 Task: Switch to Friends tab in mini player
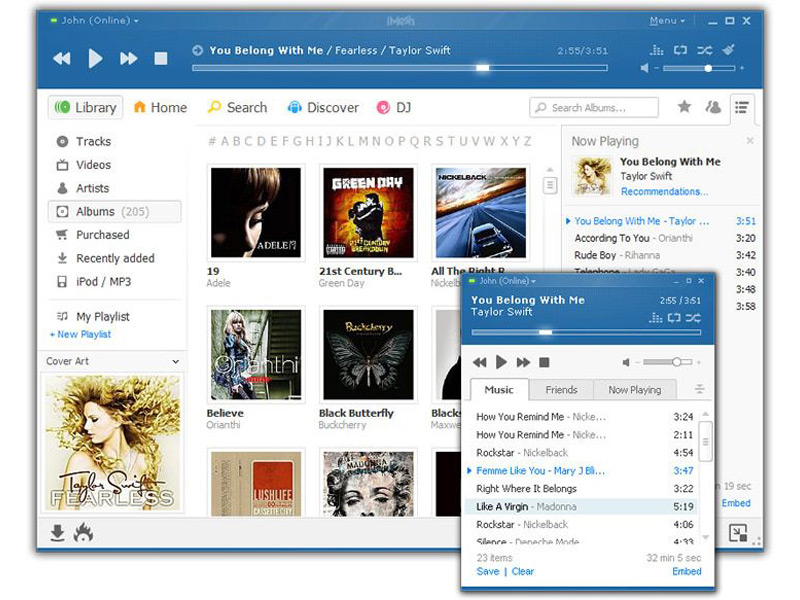(561, 390)
